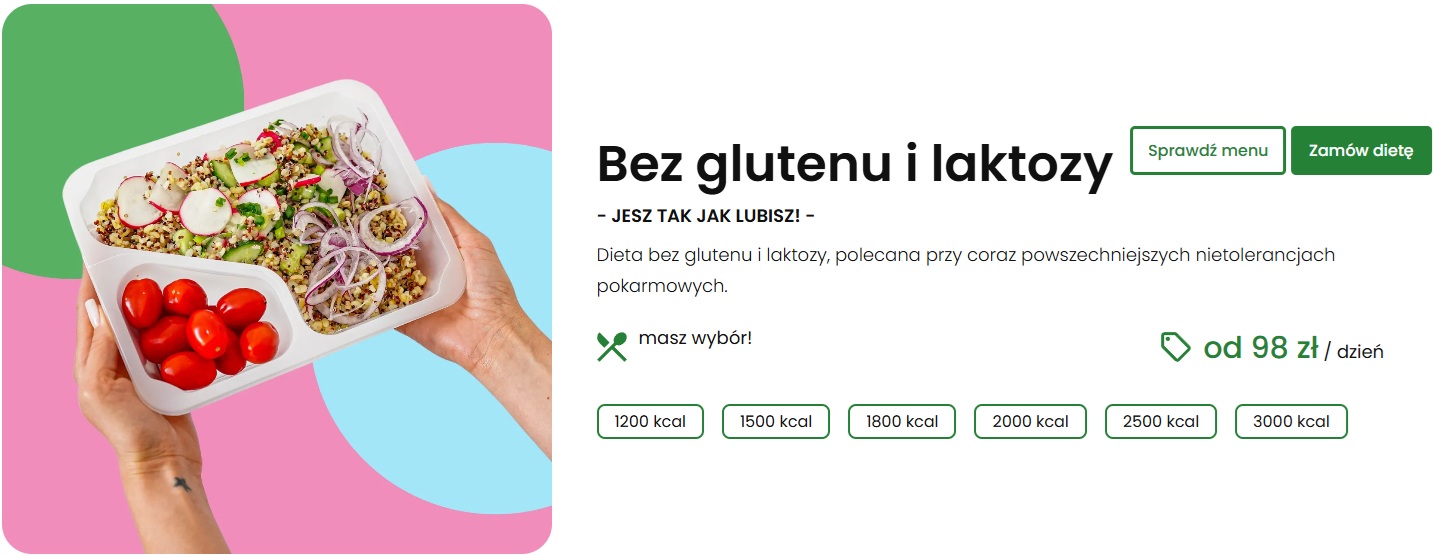Choose the 3000 kcal option
Screen dimensions: 1434x558
[1291, 421]
